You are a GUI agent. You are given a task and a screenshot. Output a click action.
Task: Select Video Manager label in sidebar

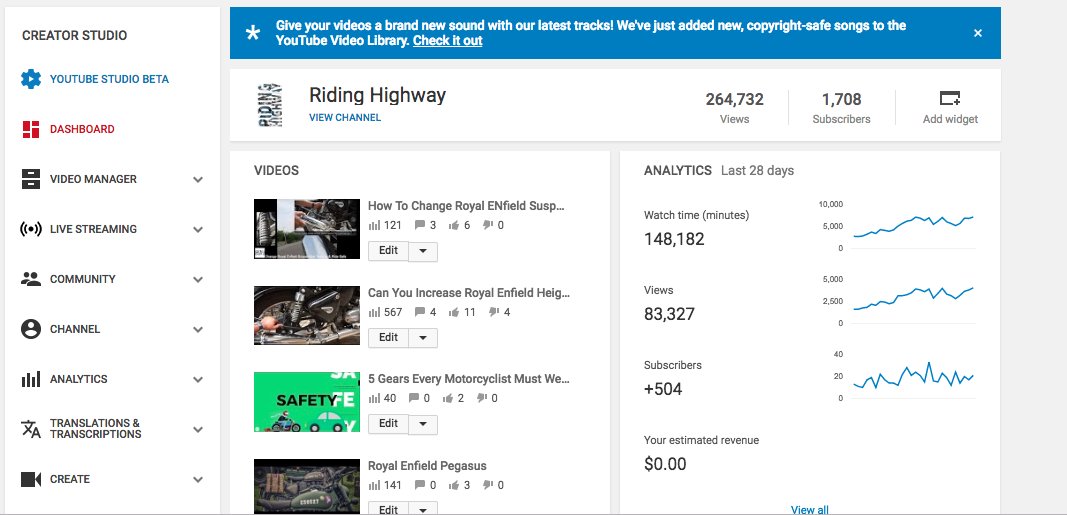coord(93,179)
